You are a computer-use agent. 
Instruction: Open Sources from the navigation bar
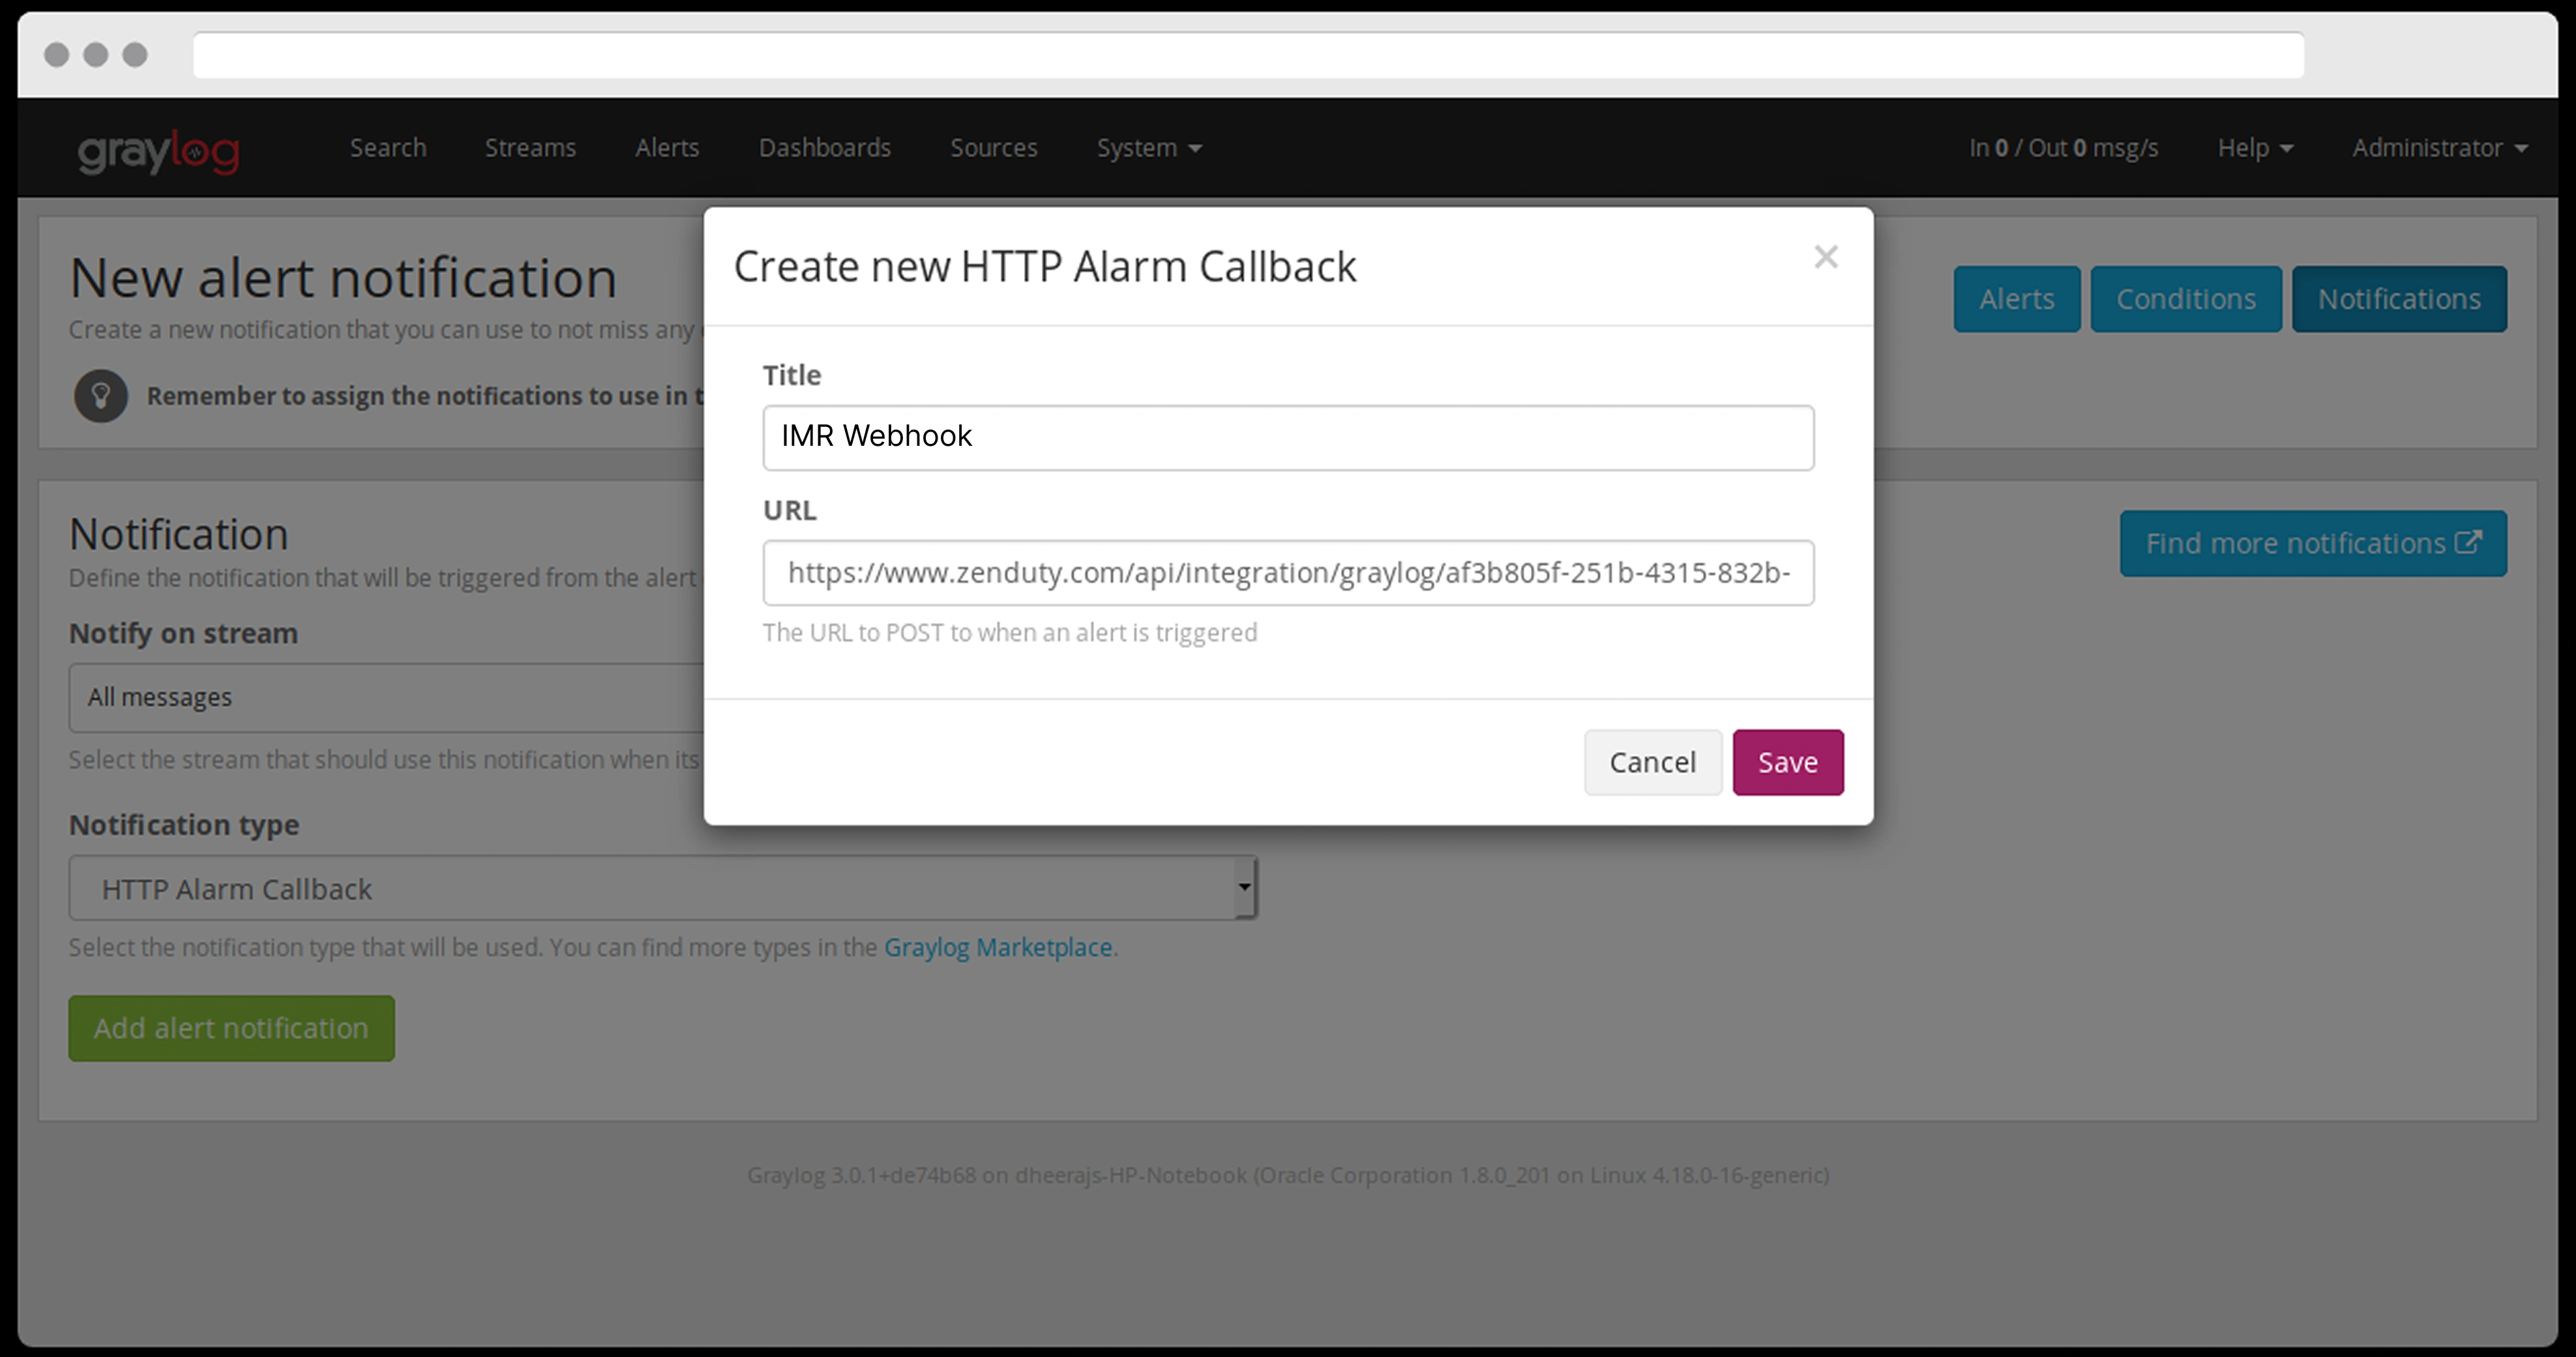coord(993,148)
